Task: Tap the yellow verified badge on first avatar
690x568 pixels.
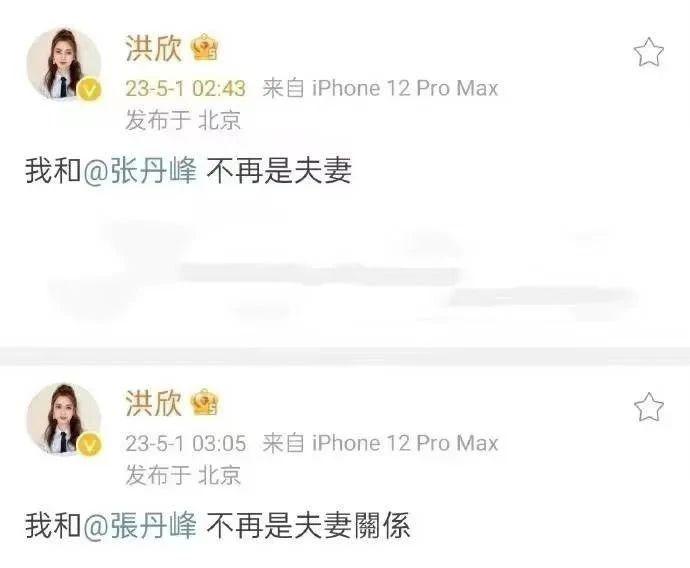Action: pyautogui.click(x=89, y=90)
